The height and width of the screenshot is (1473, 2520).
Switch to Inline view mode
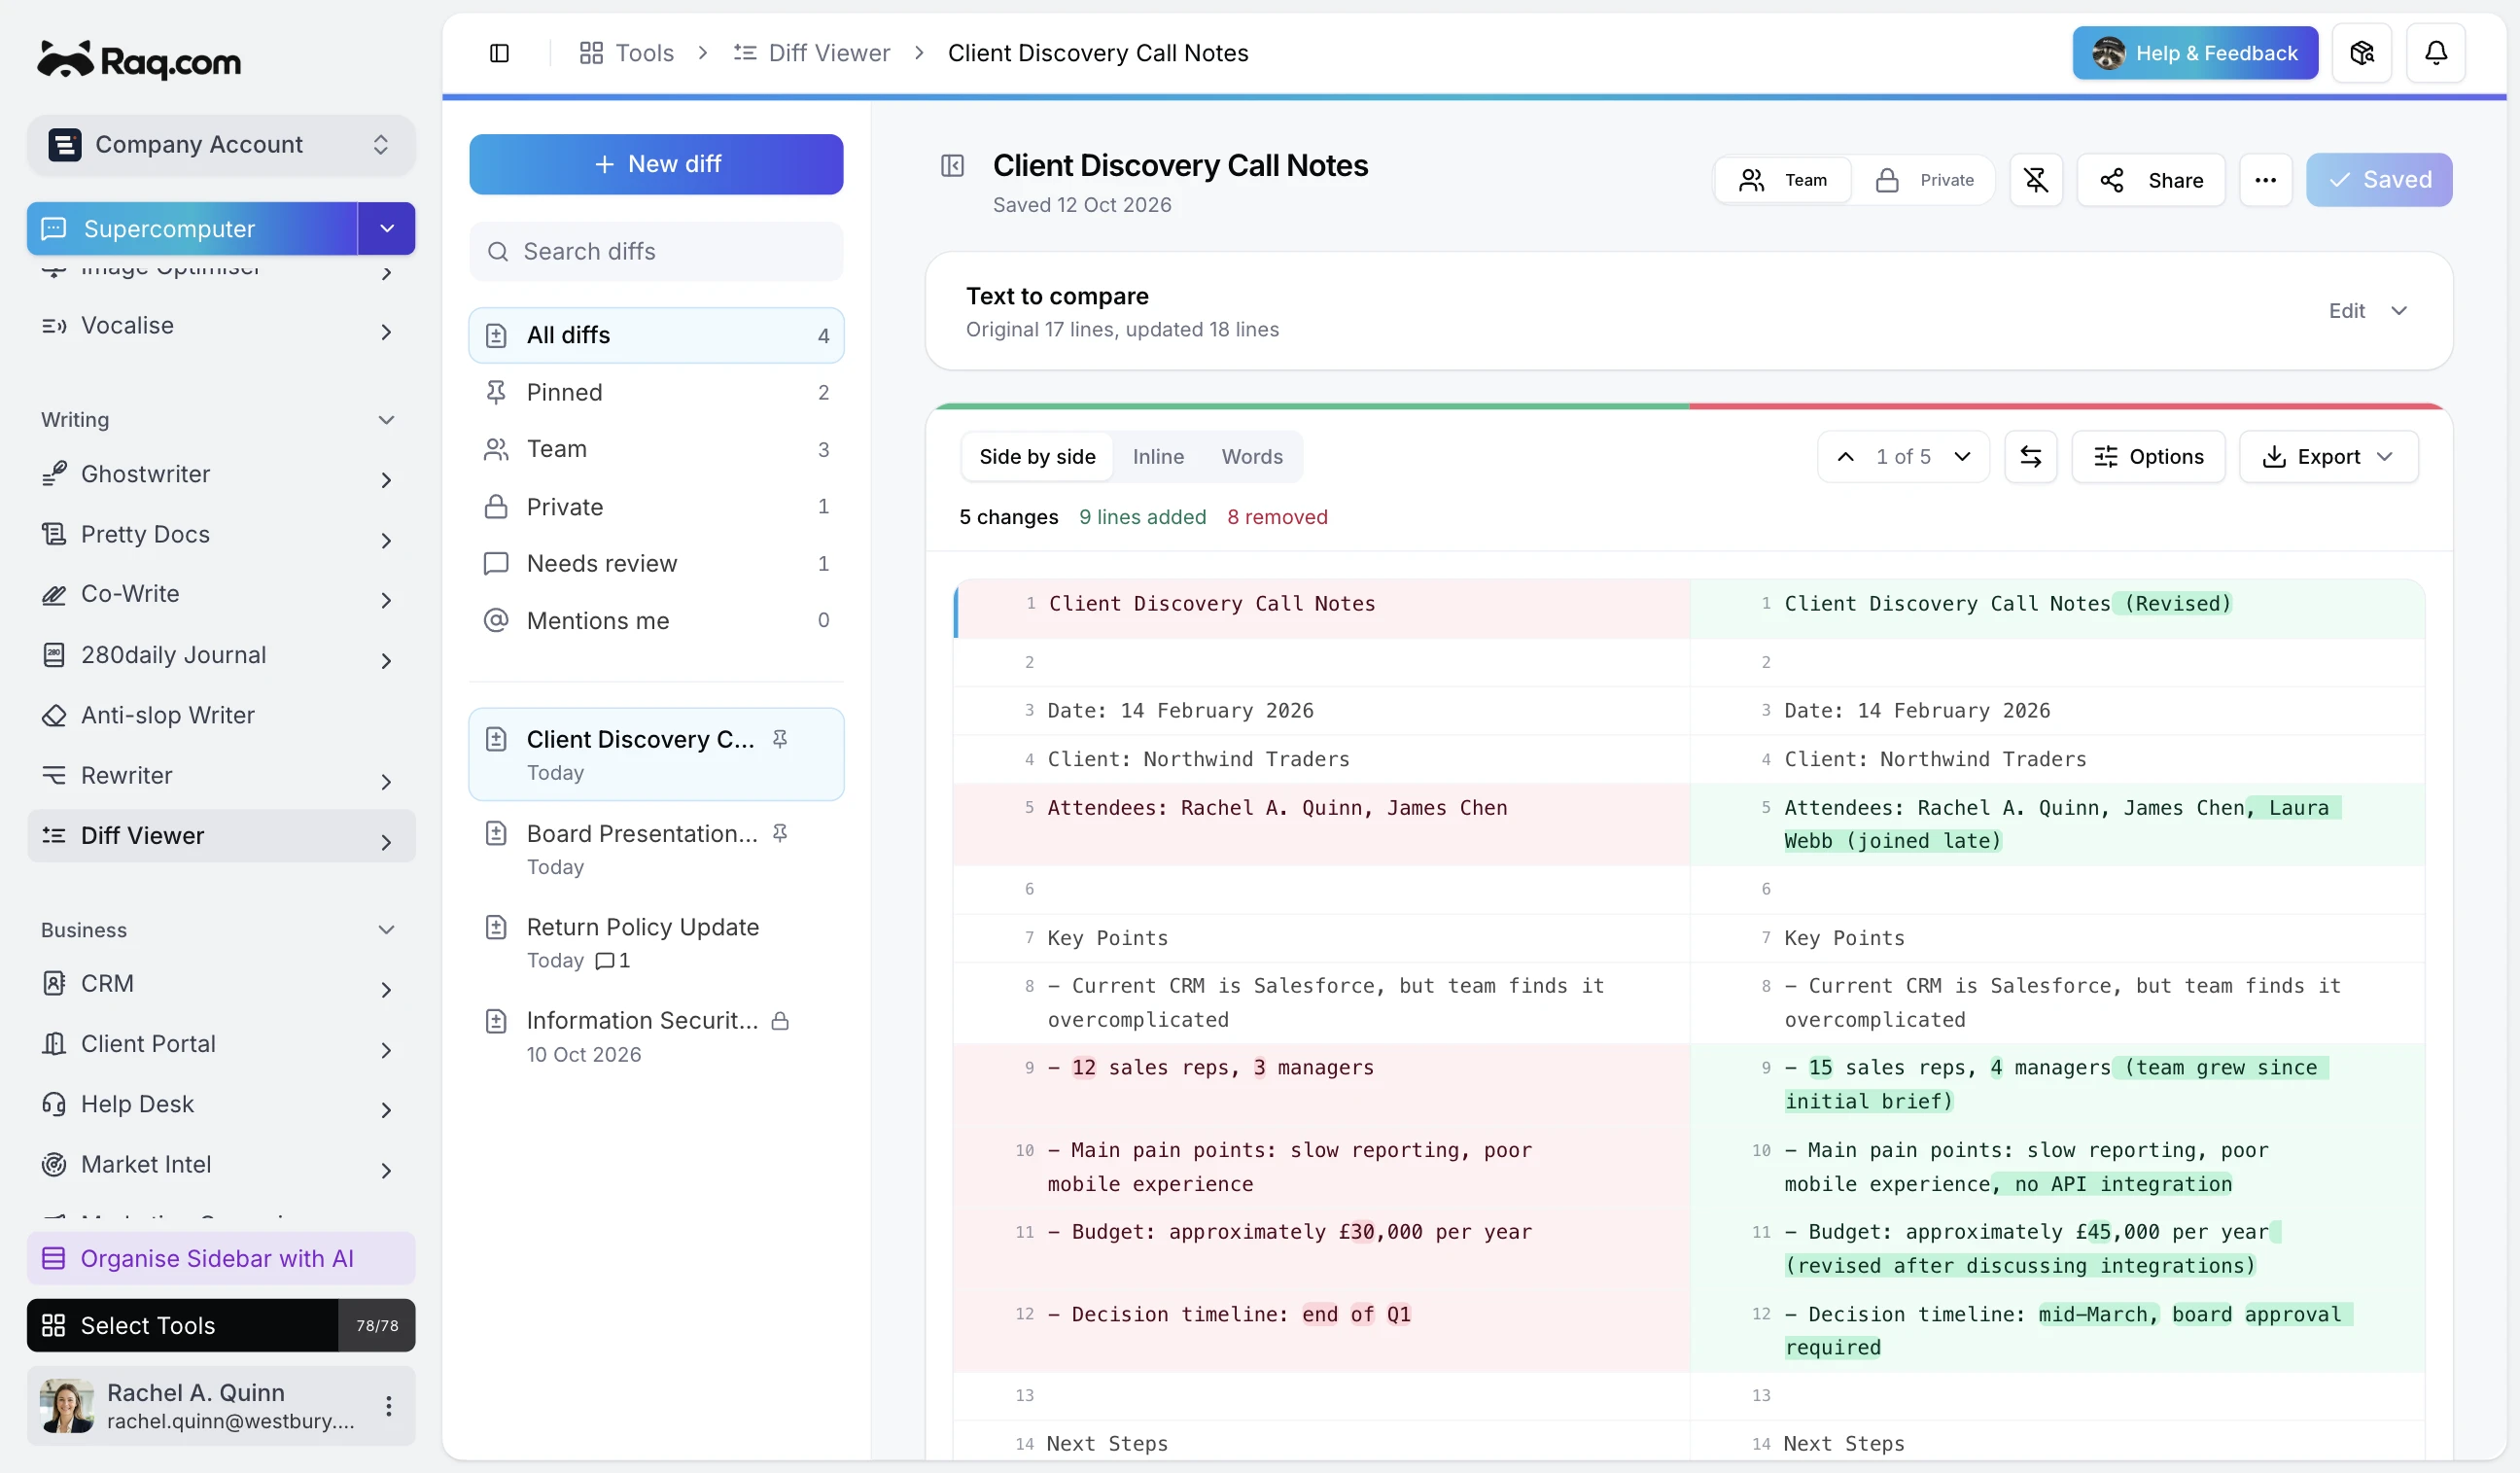(1158, 457)
